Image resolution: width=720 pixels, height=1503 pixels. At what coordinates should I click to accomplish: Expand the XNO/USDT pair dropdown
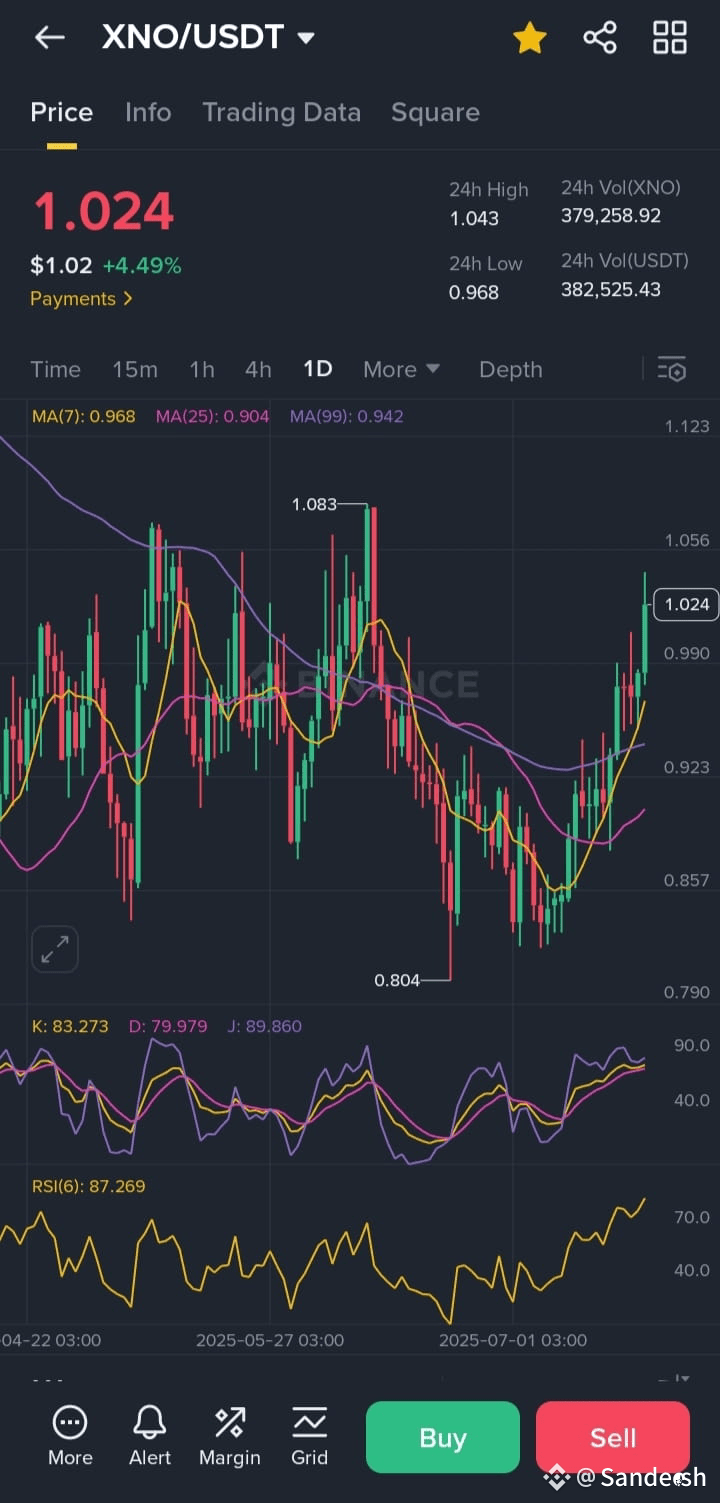point(307,38)
